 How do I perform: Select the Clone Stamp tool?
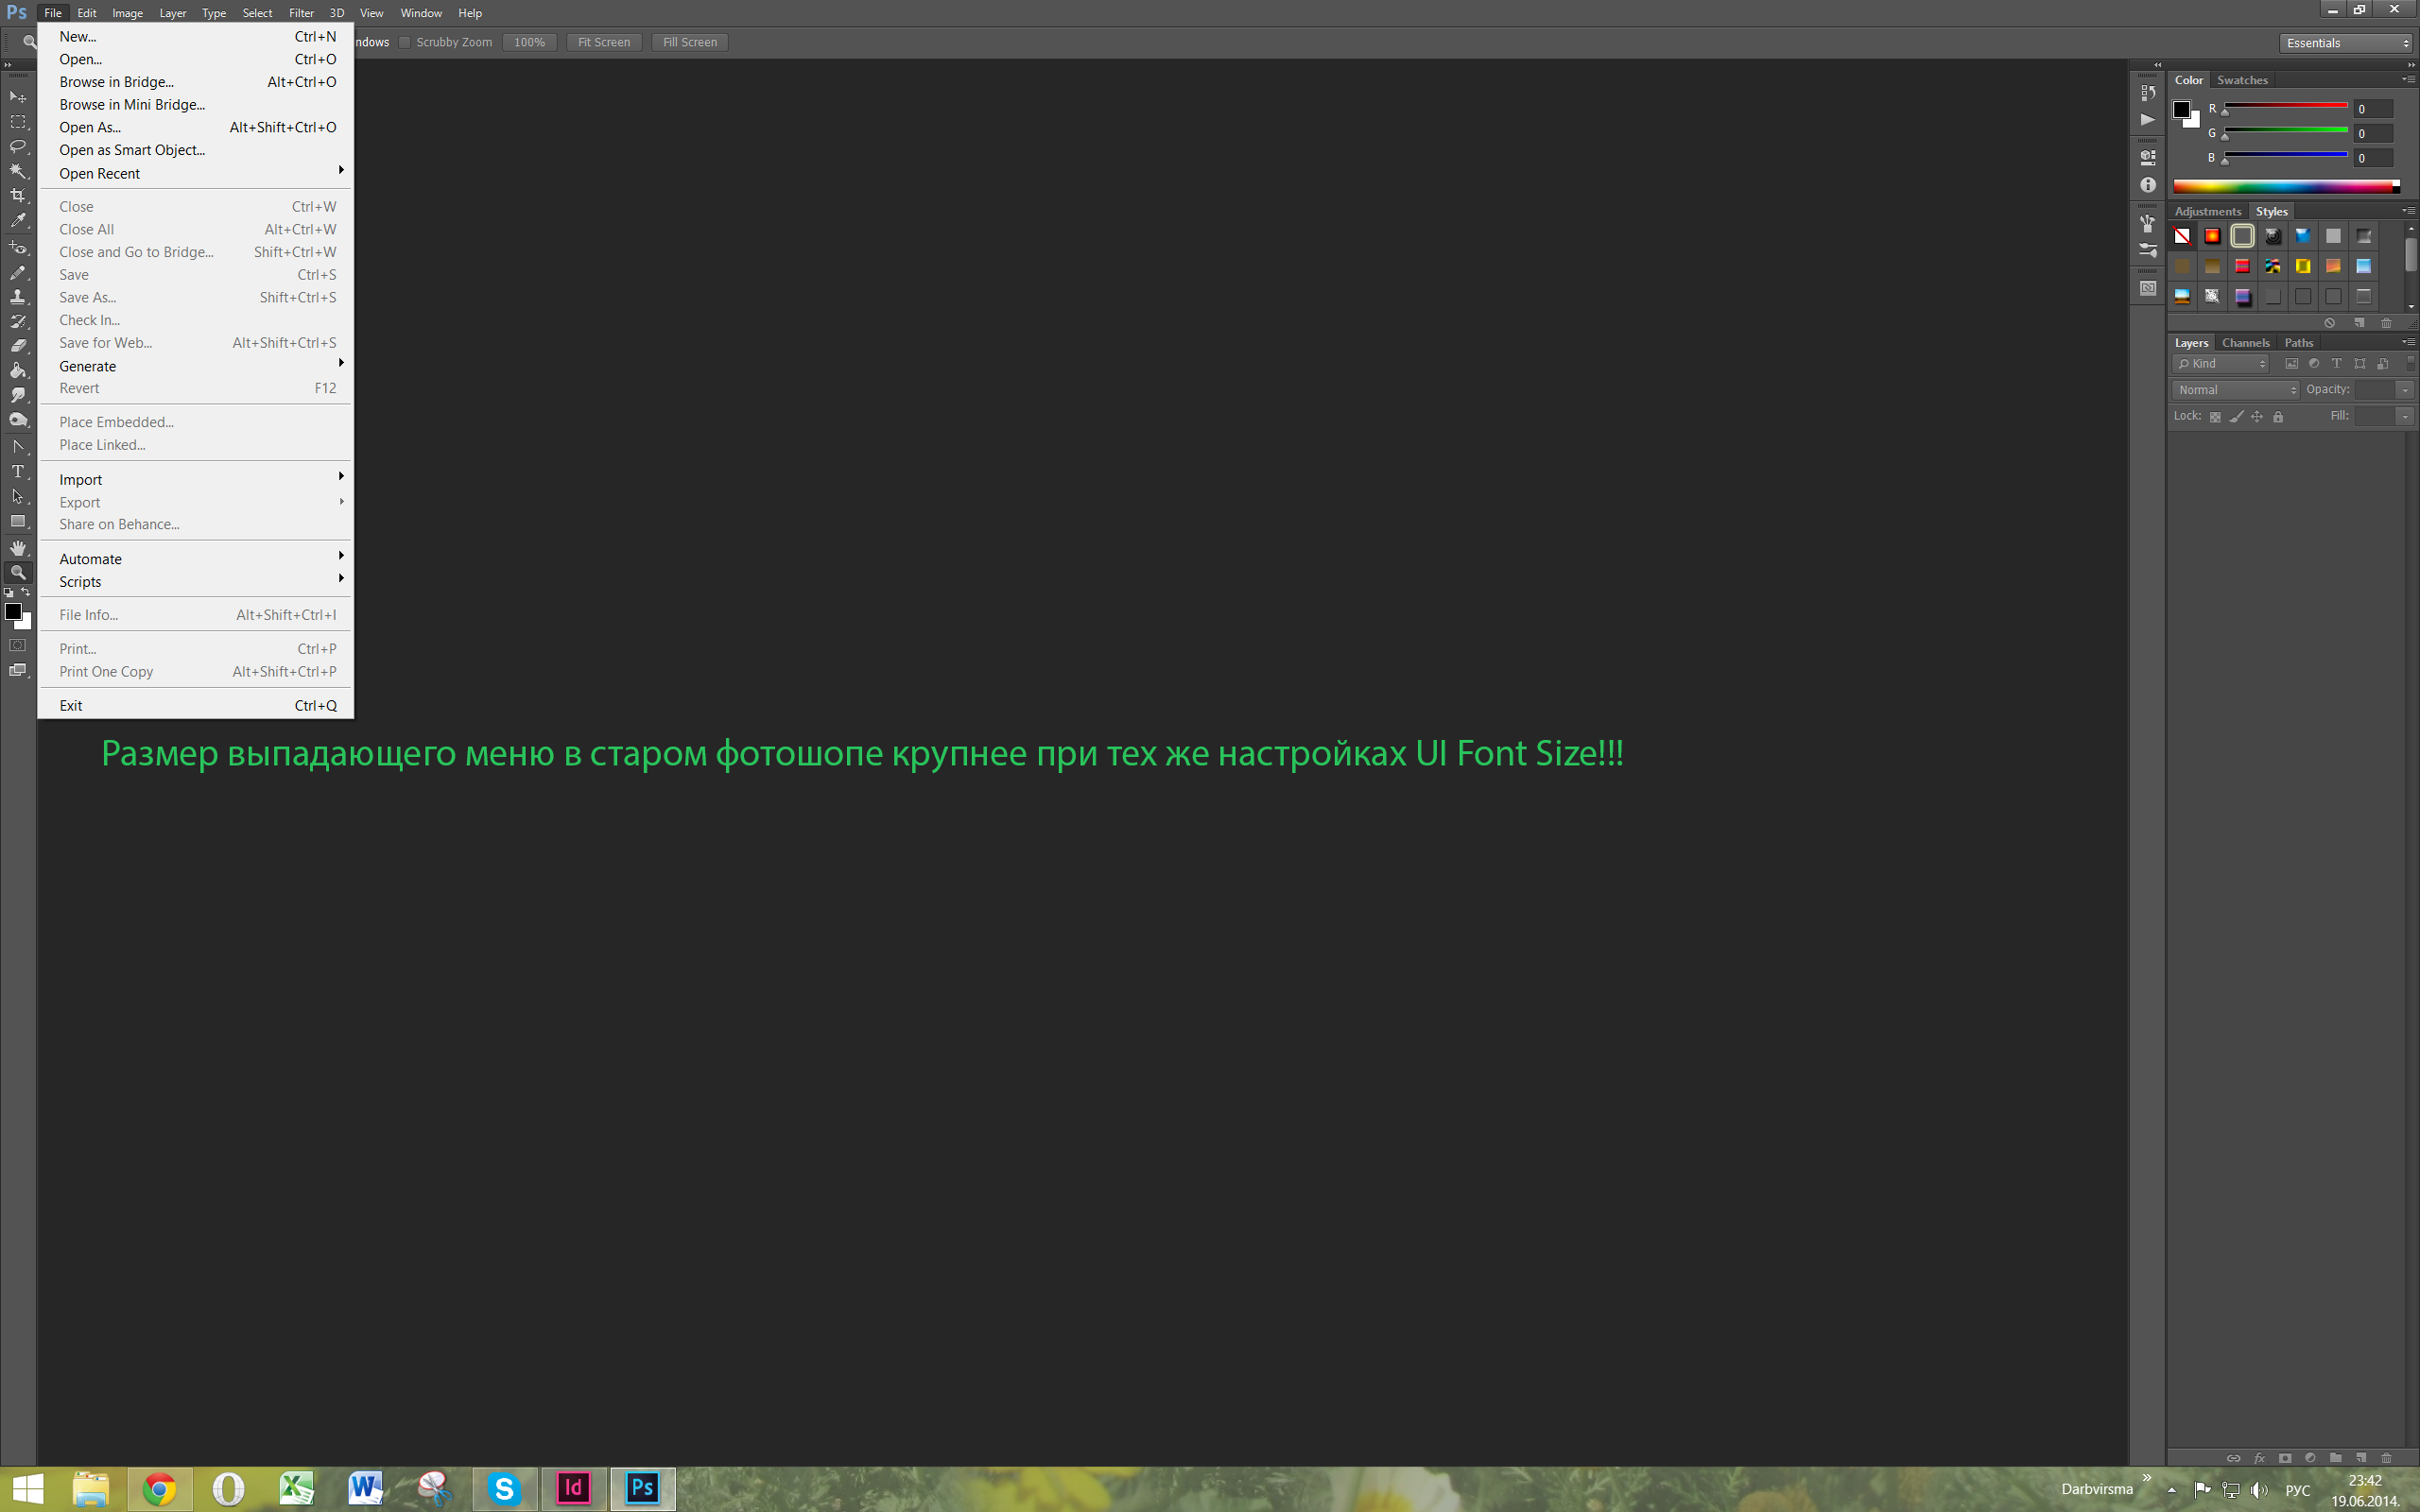tap(18, 297)
